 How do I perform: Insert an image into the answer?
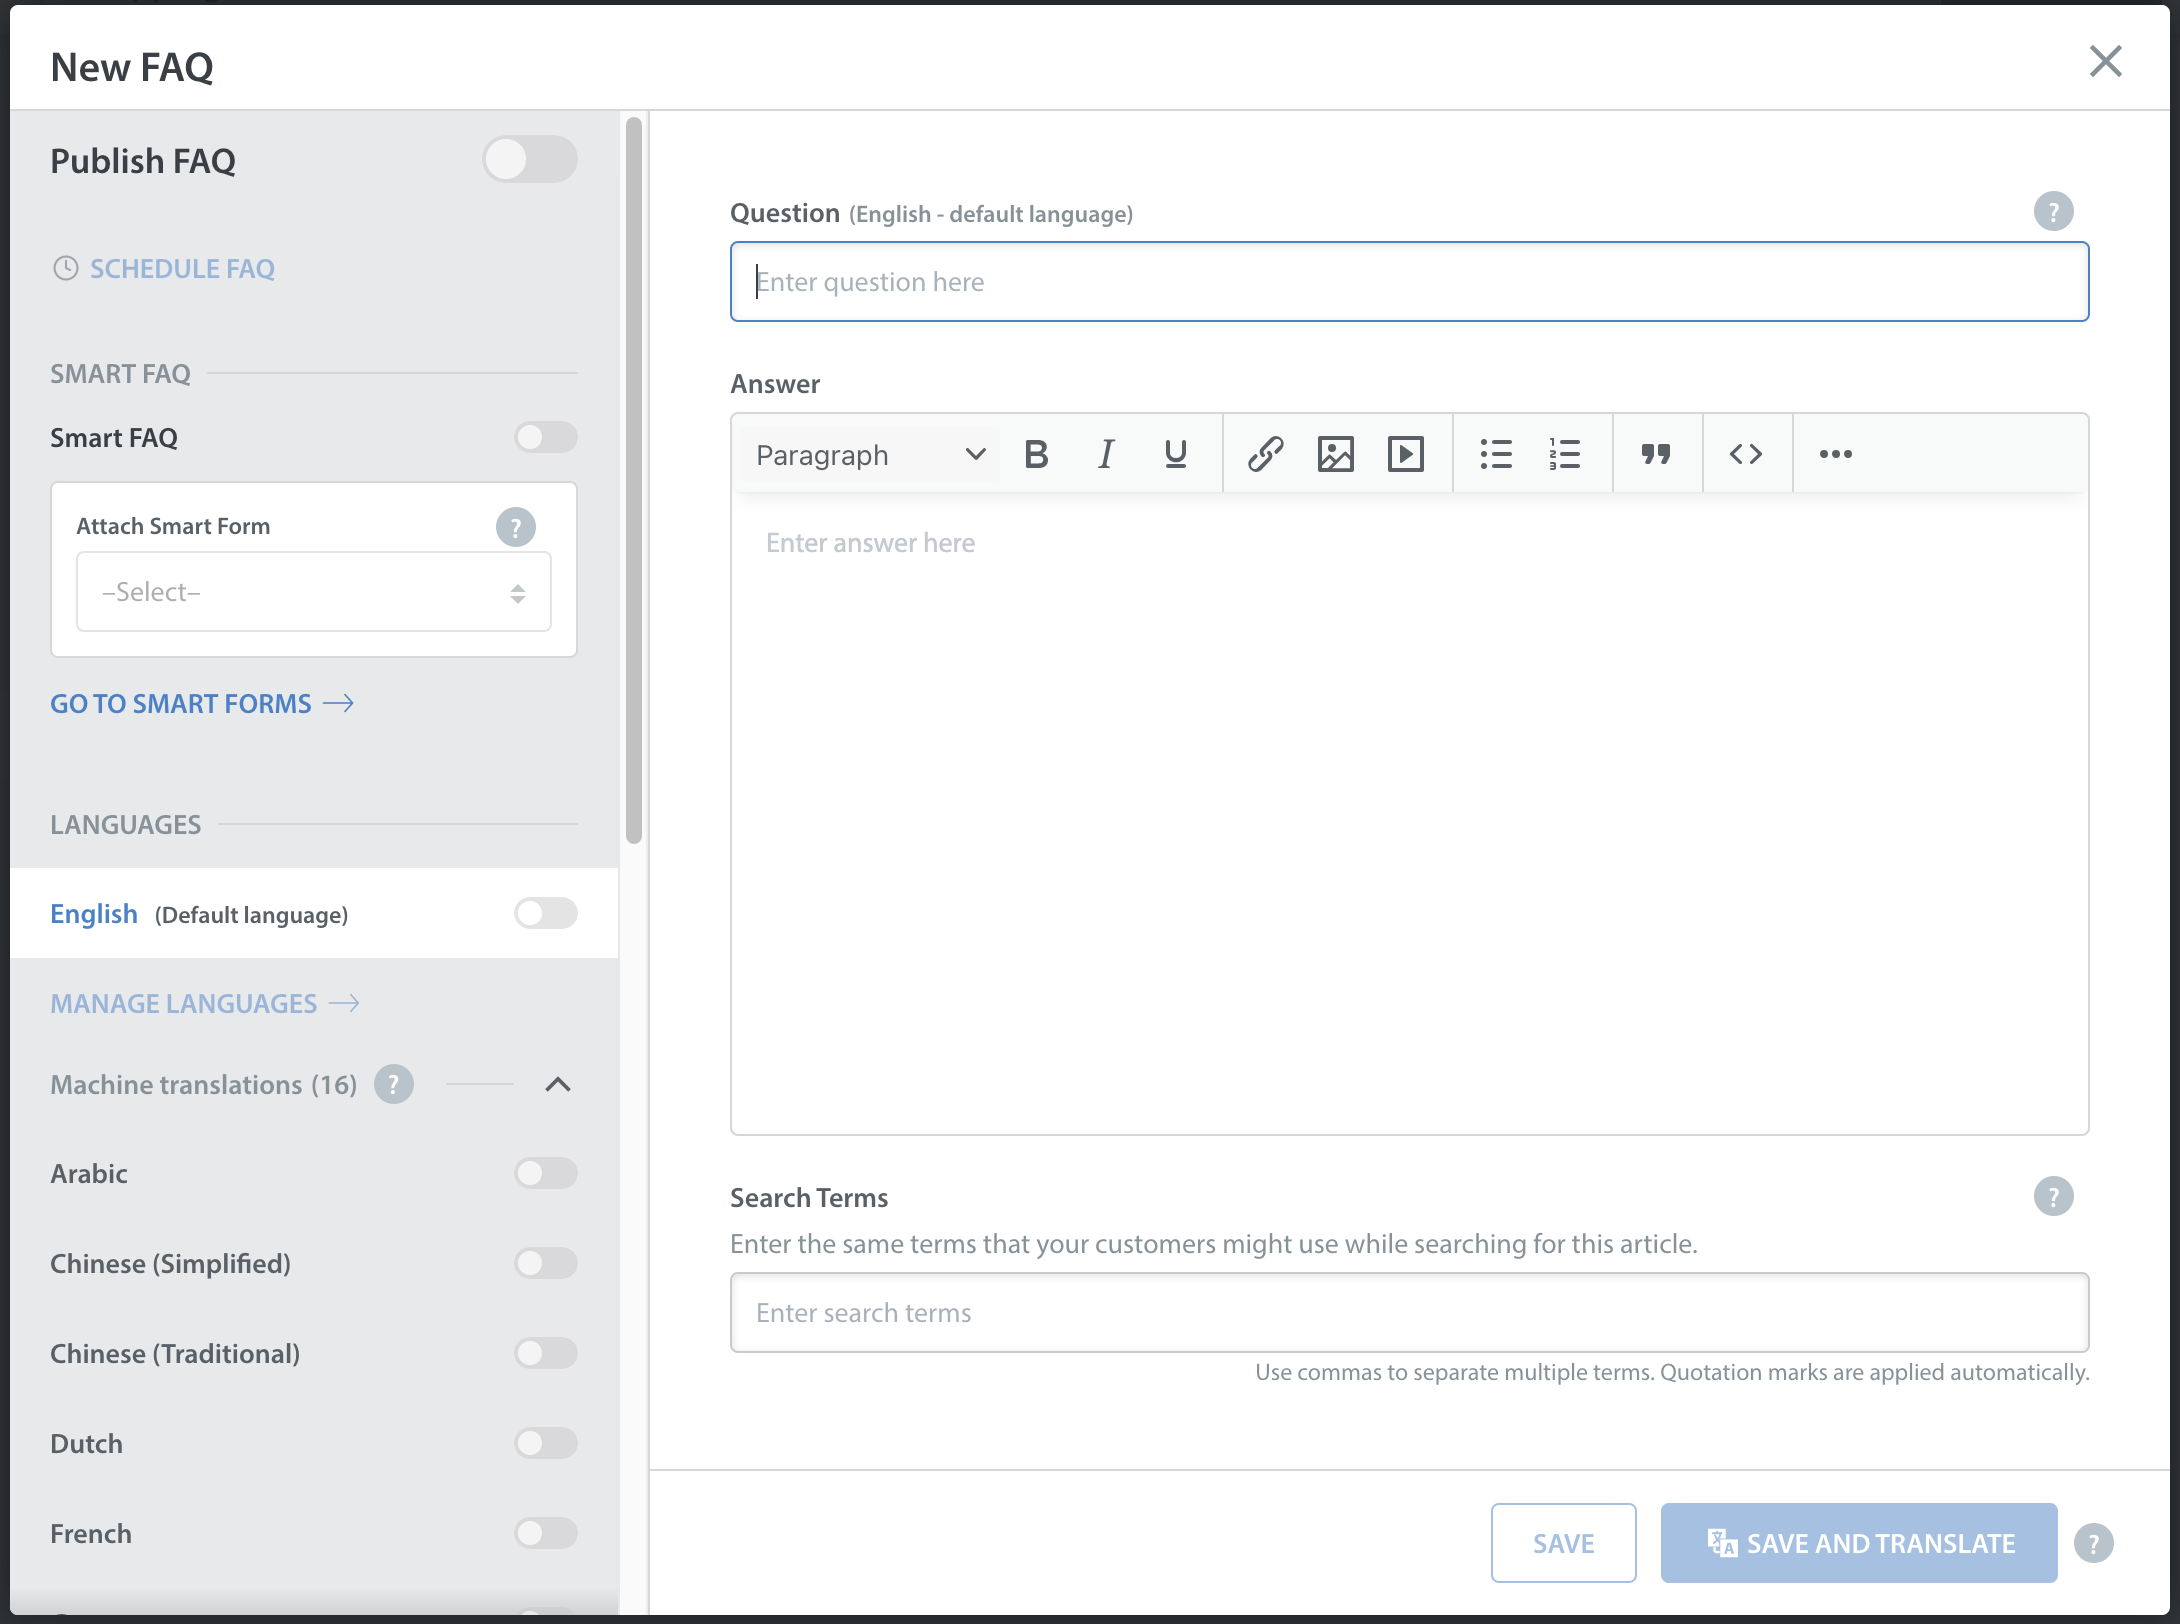point(1335,454)
